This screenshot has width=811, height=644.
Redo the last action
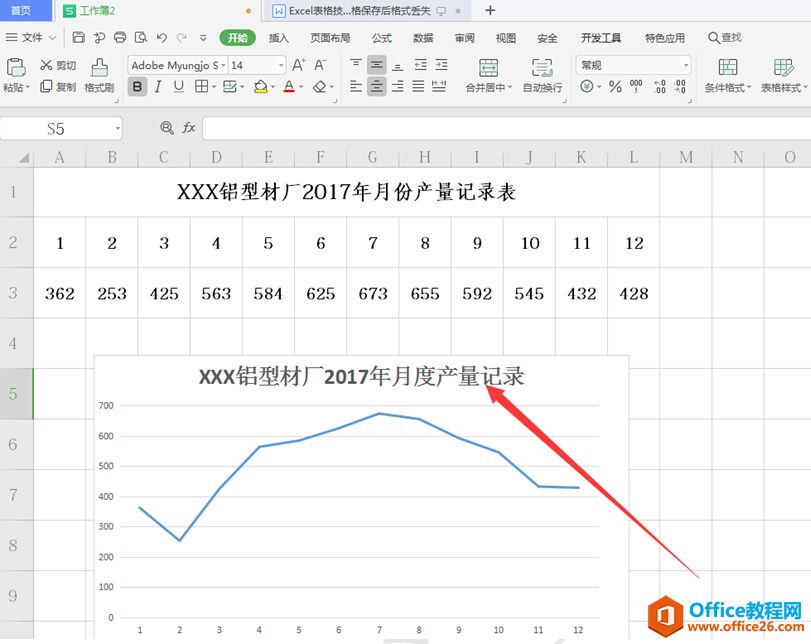[182, 37]
